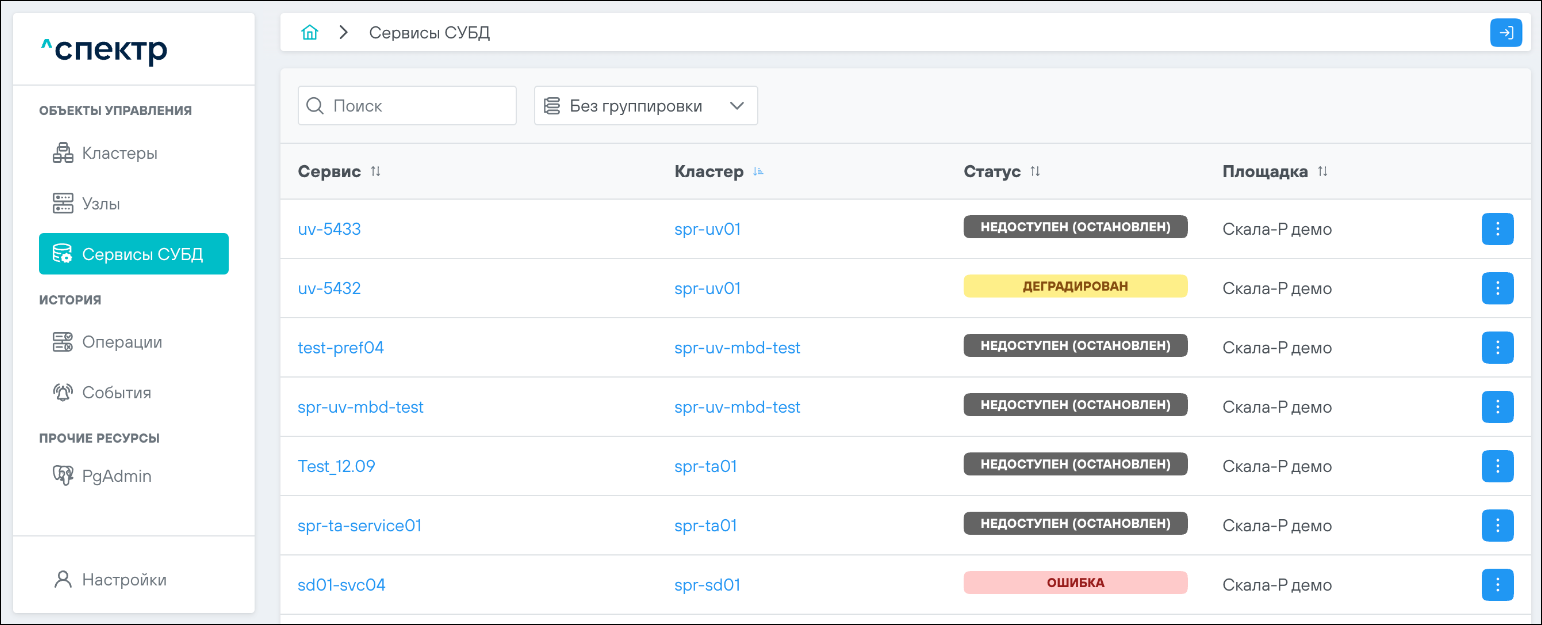
Task: Sort table by Сервис column
Action: pos(376,172)
